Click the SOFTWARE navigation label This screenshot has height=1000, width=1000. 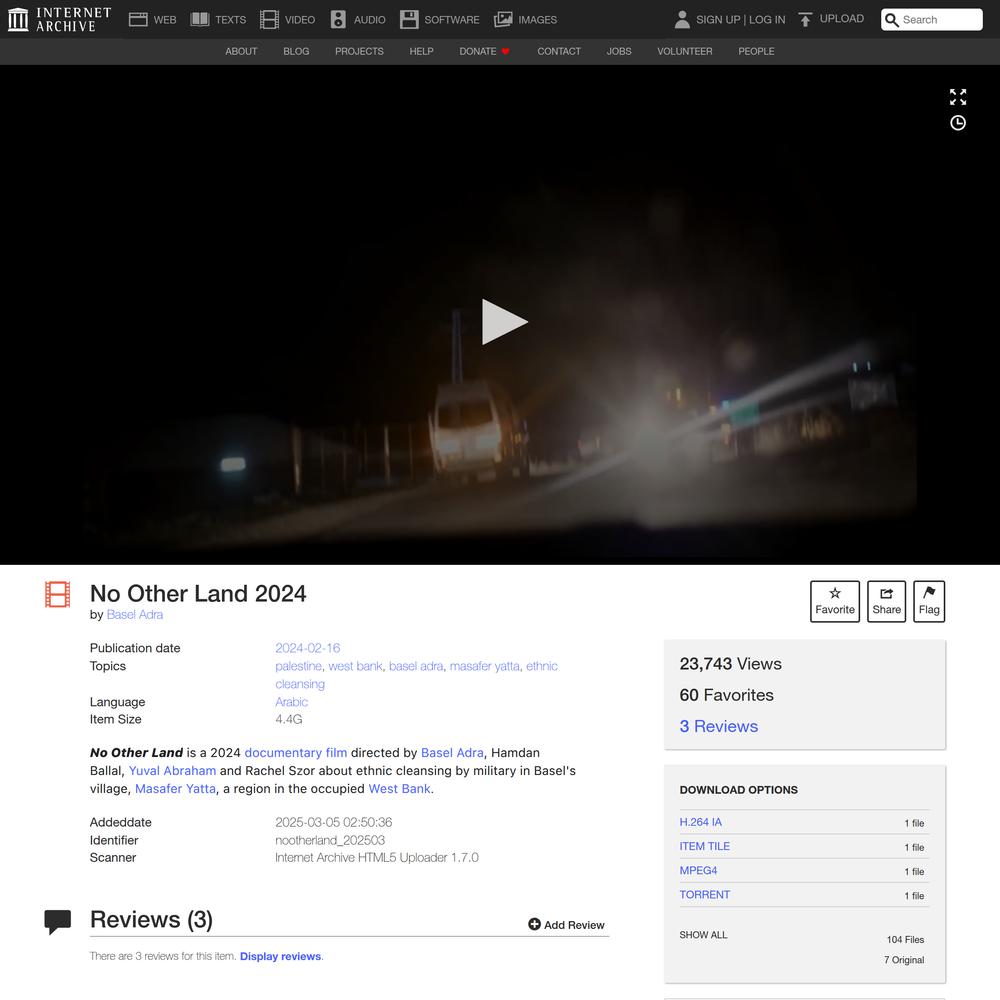pos(452,20)
